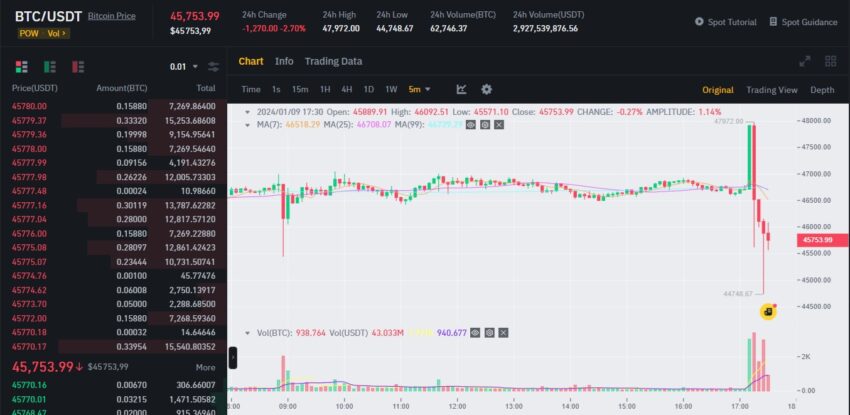Click sell order price 45772.00

tap(29, 318)
